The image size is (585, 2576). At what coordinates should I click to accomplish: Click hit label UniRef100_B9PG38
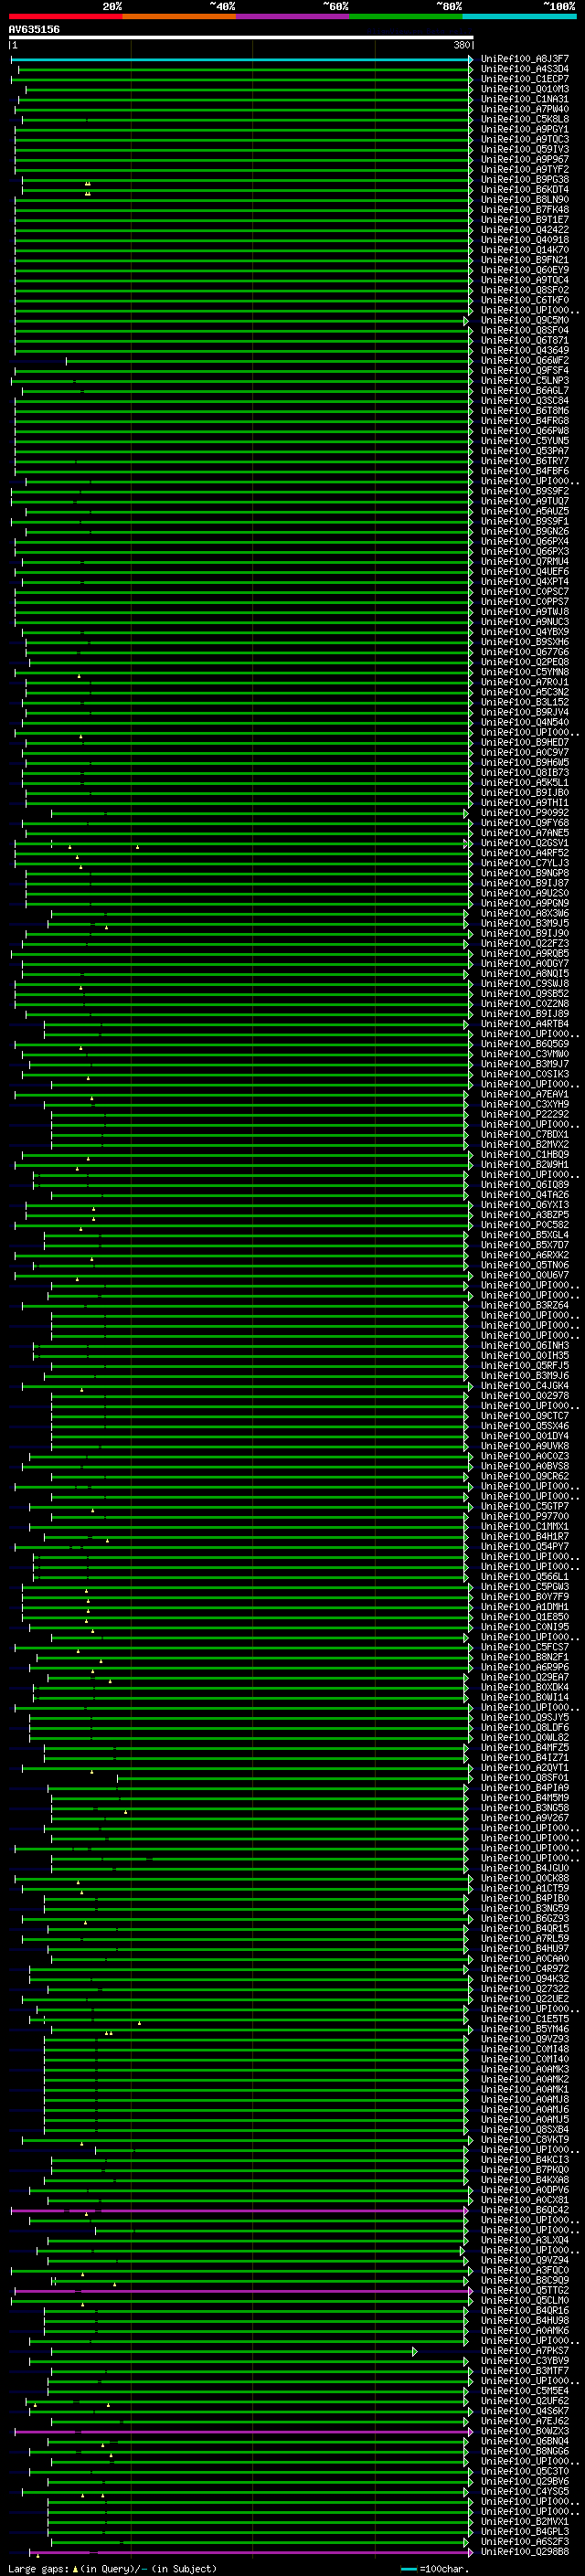(x=525, y=179)
